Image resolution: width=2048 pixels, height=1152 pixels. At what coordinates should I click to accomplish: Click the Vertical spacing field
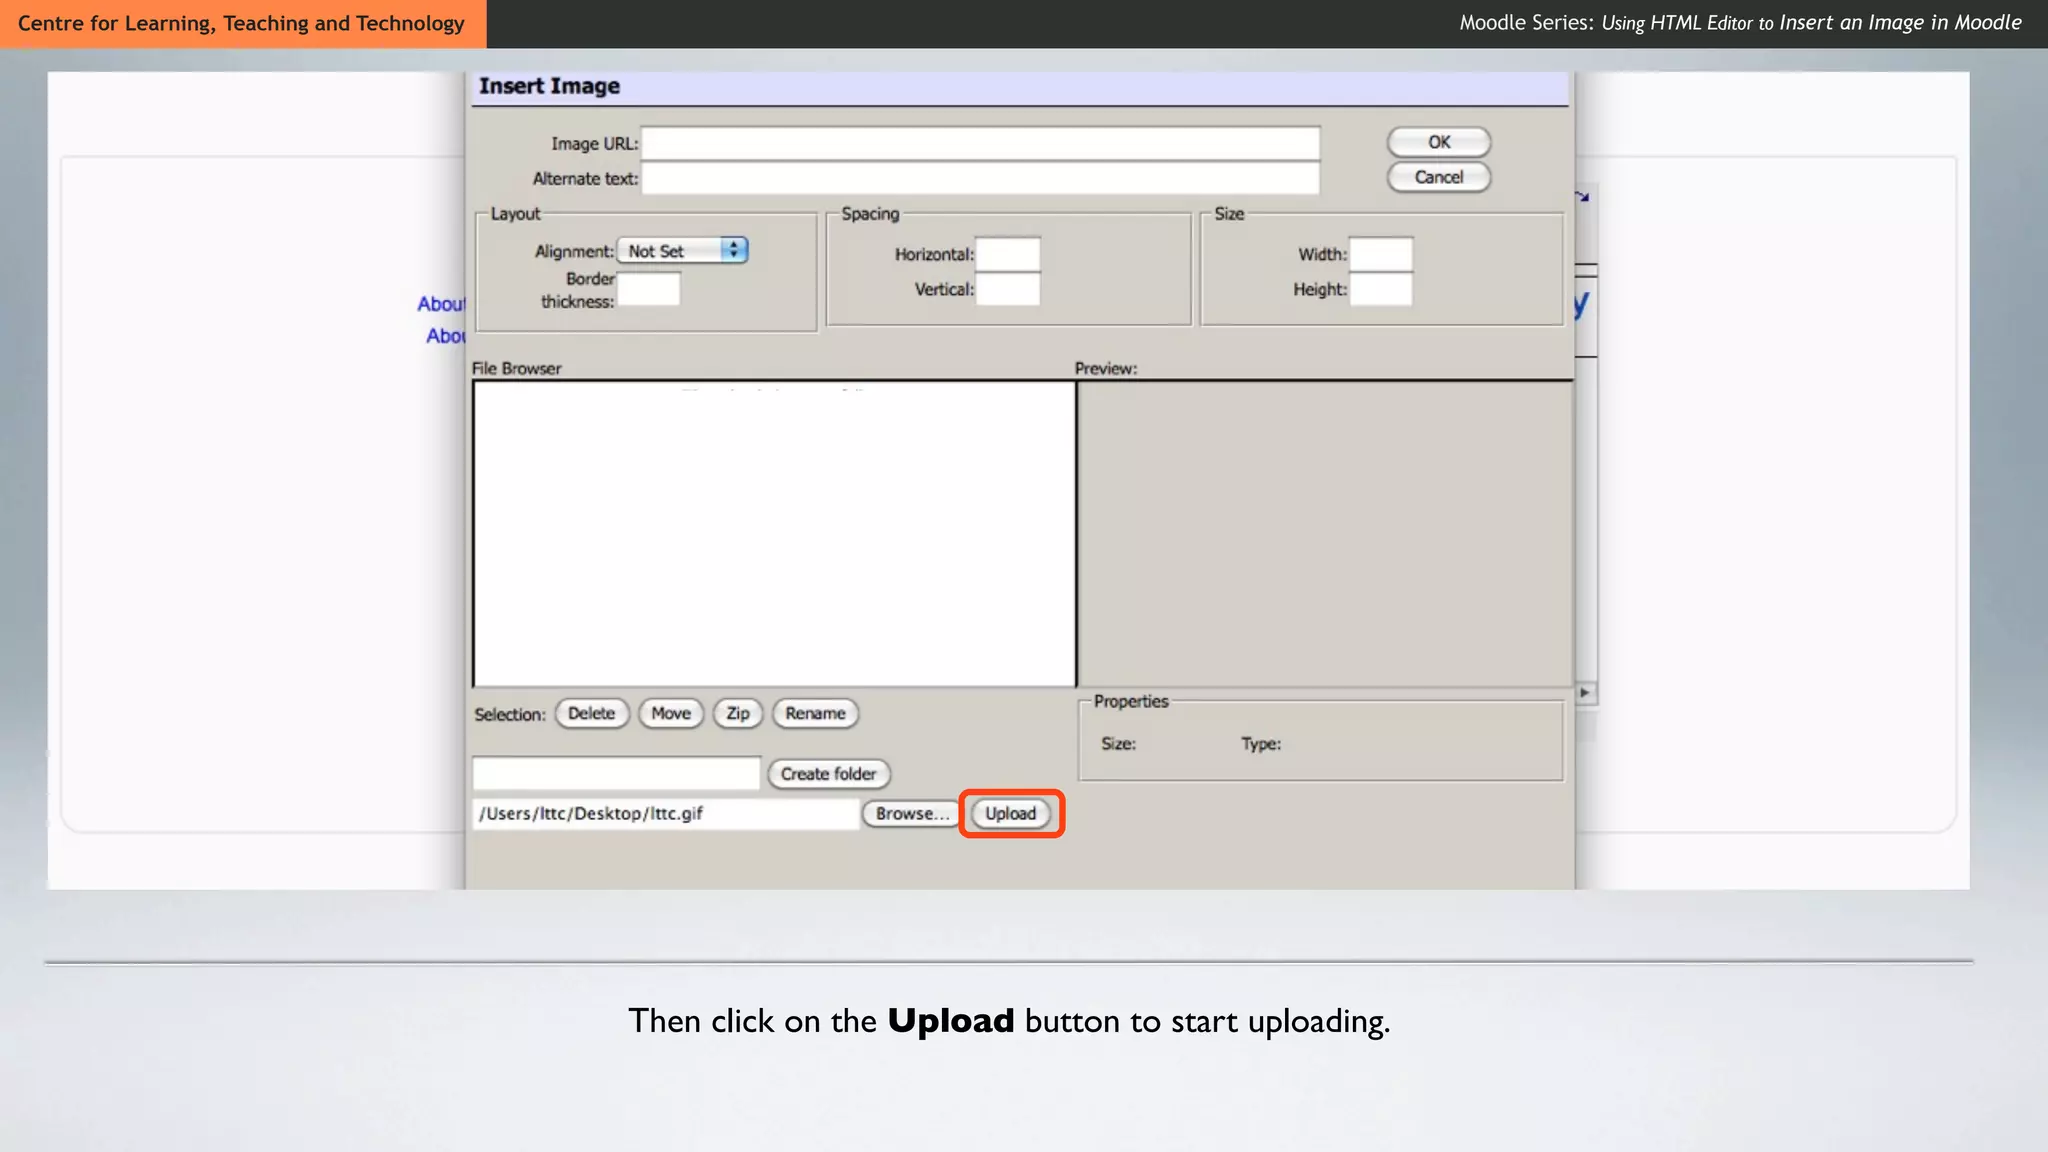tap(1007, 289)
